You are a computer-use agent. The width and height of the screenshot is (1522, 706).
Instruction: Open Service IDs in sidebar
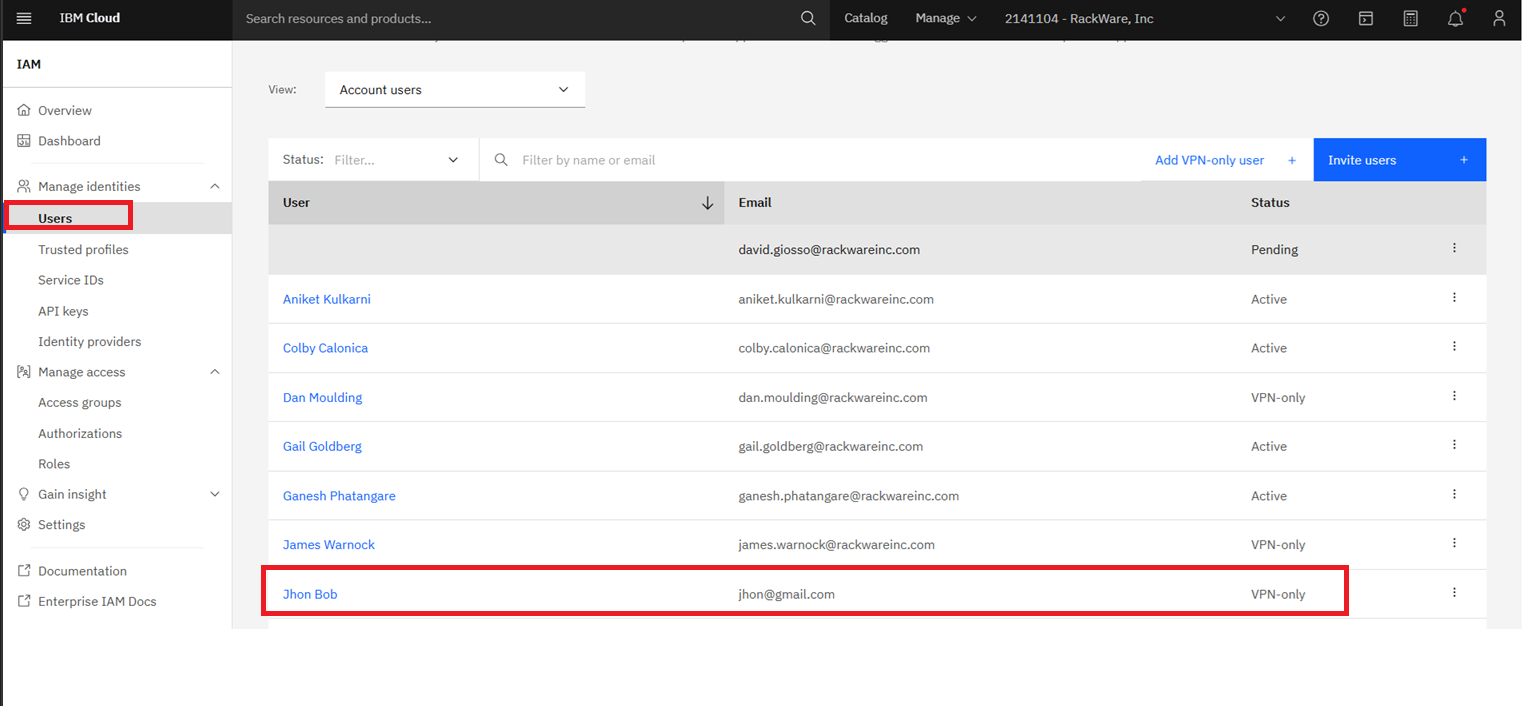click(x=71, y=280)
